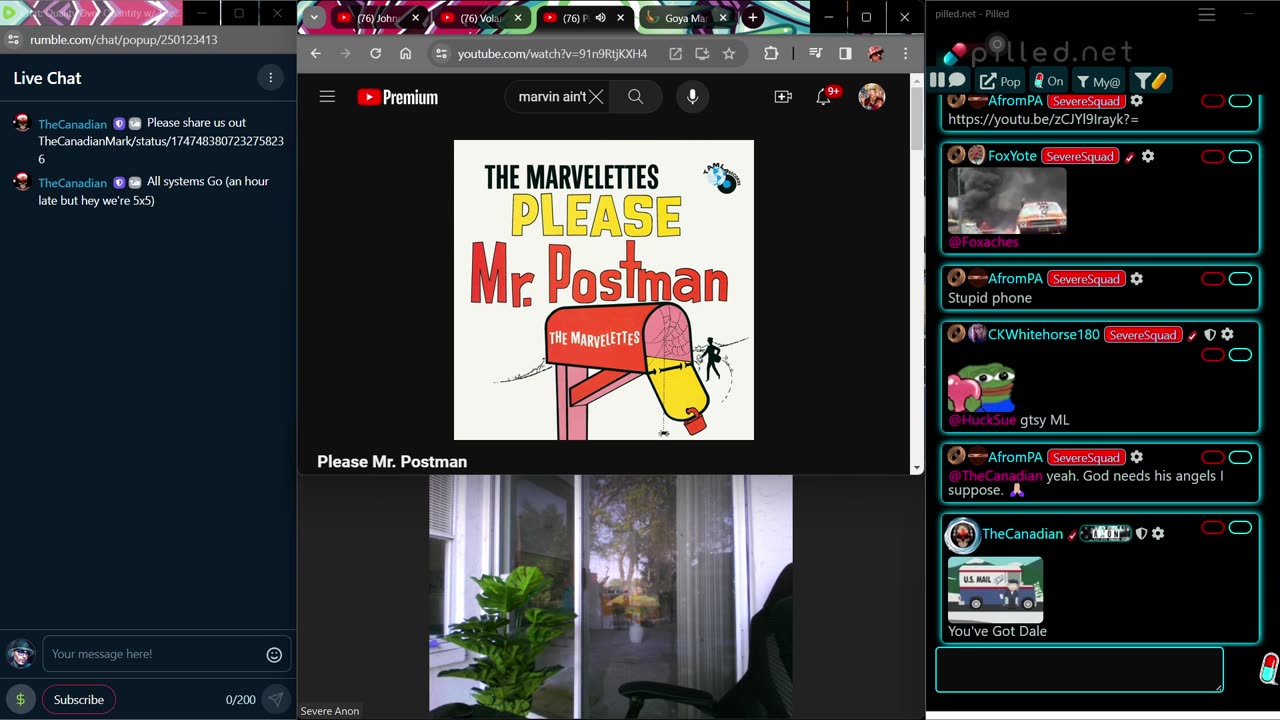Click the Subscribe button in Rumble chat

(79, 700)
